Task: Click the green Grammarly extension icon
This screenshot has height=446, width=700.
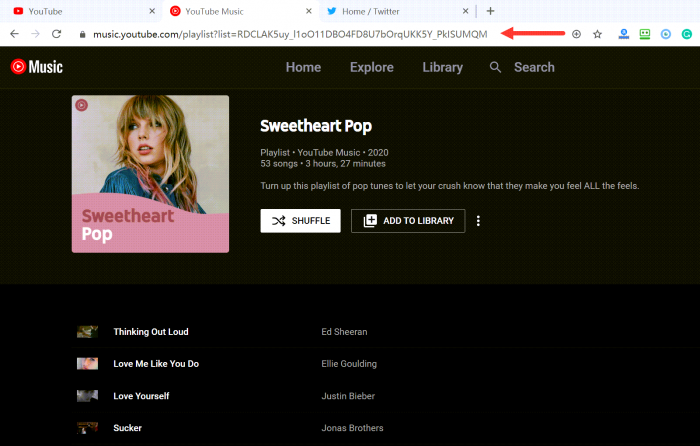Action: [687, 33]
